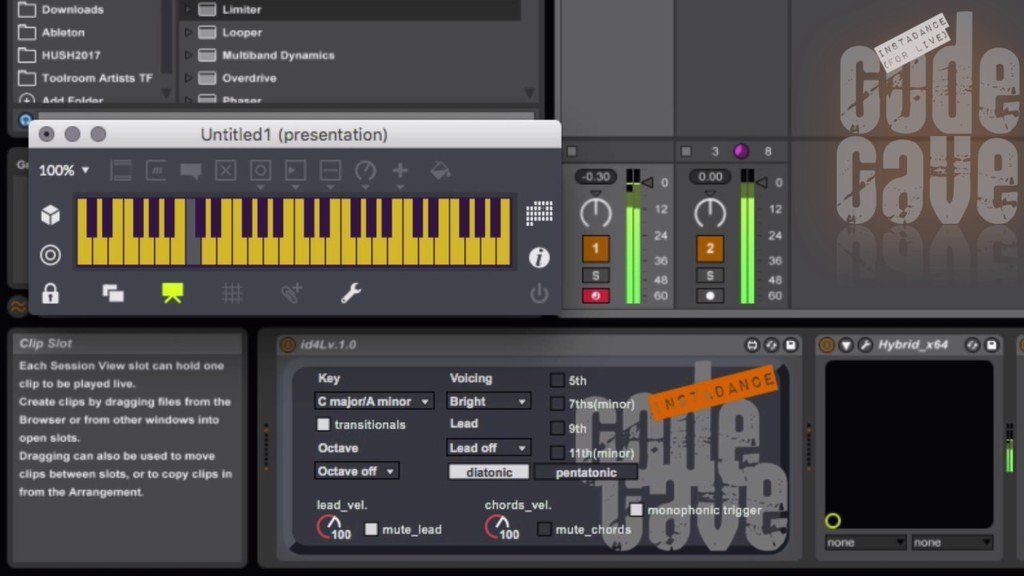Open the Hybrid_x64 wrench icon

(x=865, y=345)
